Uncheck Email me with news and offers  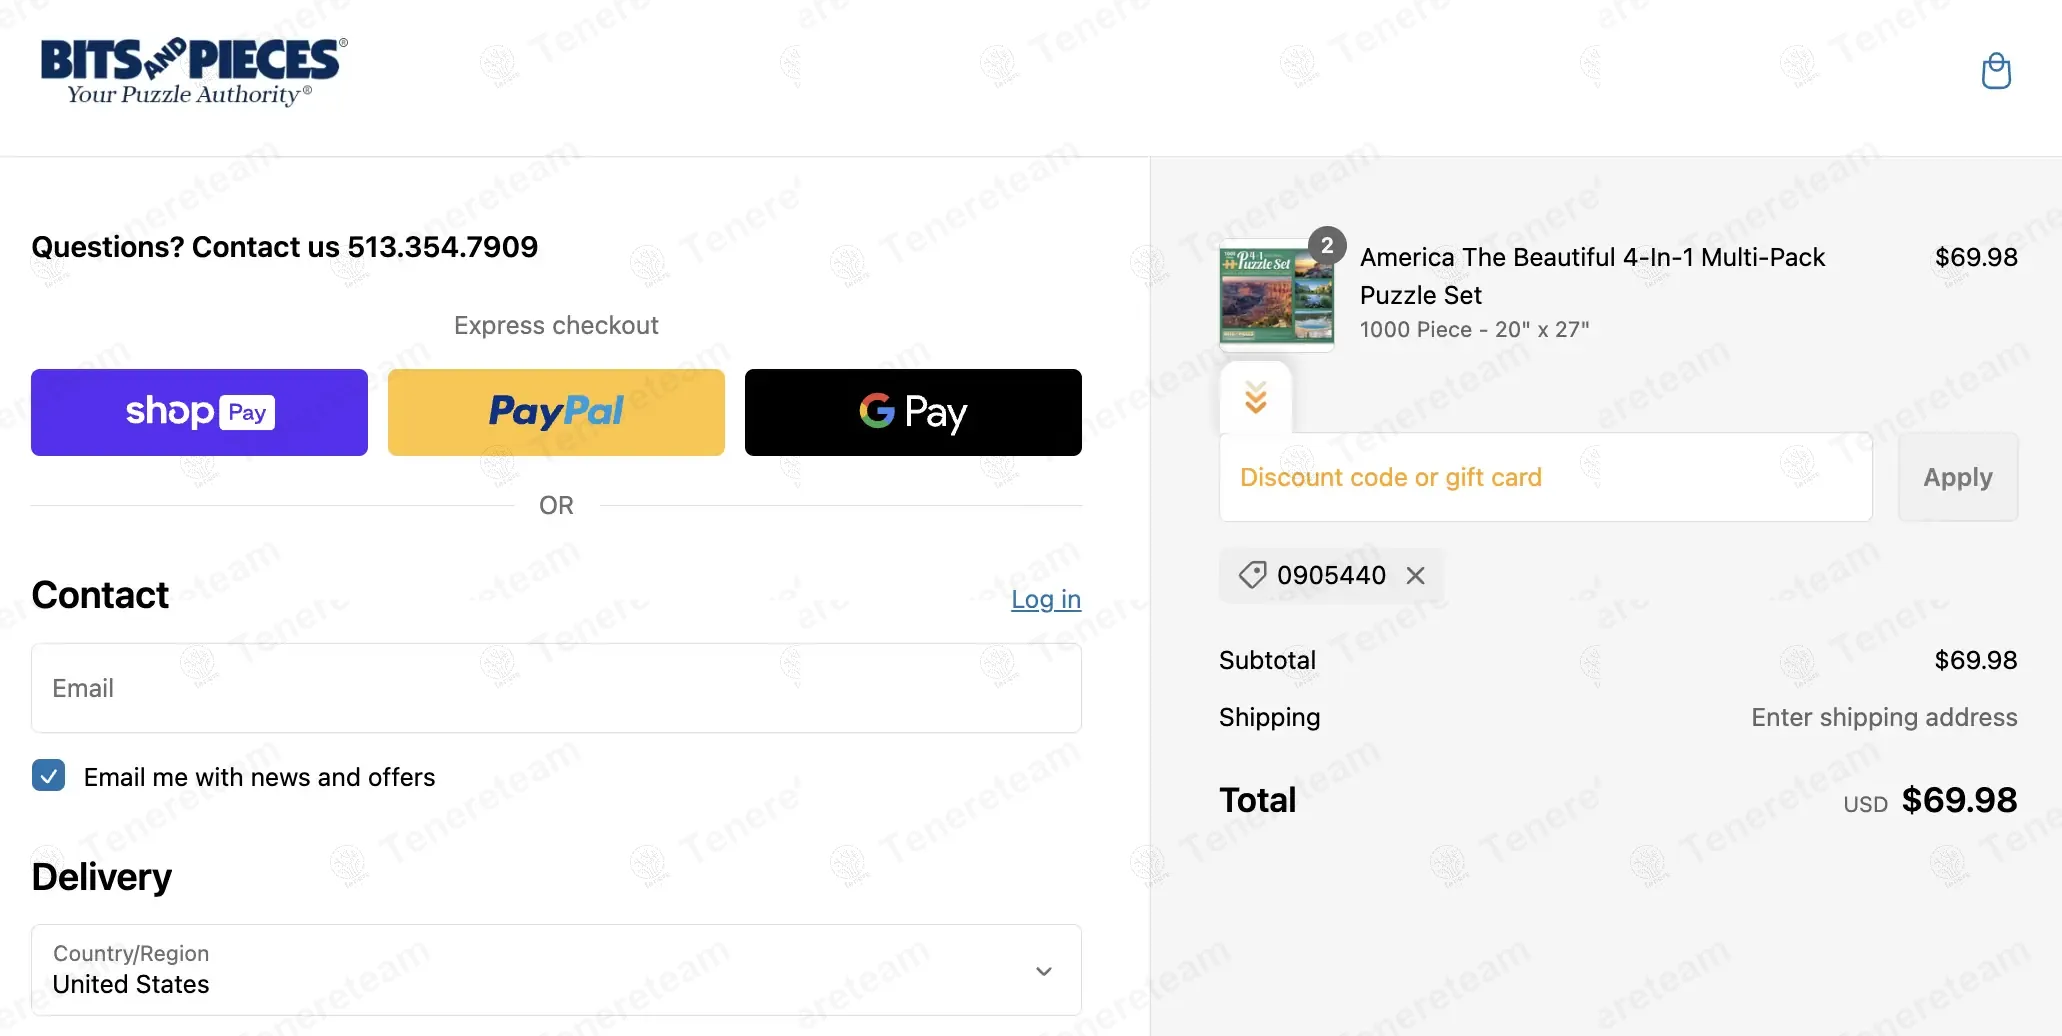point(49,776)
